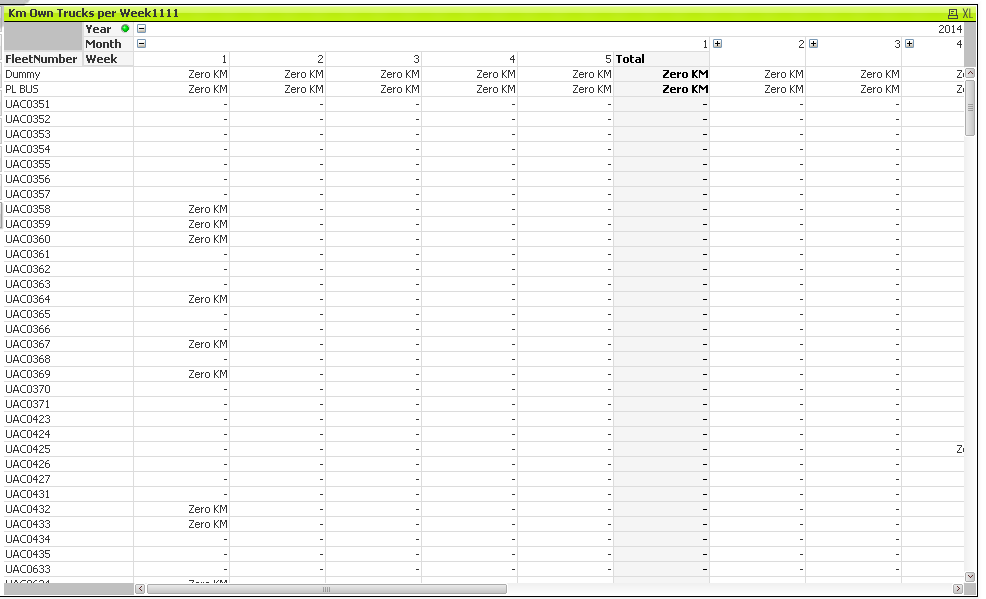
Task: Click the horizontal scrollbar right arrow
Action: pos(958,589)
